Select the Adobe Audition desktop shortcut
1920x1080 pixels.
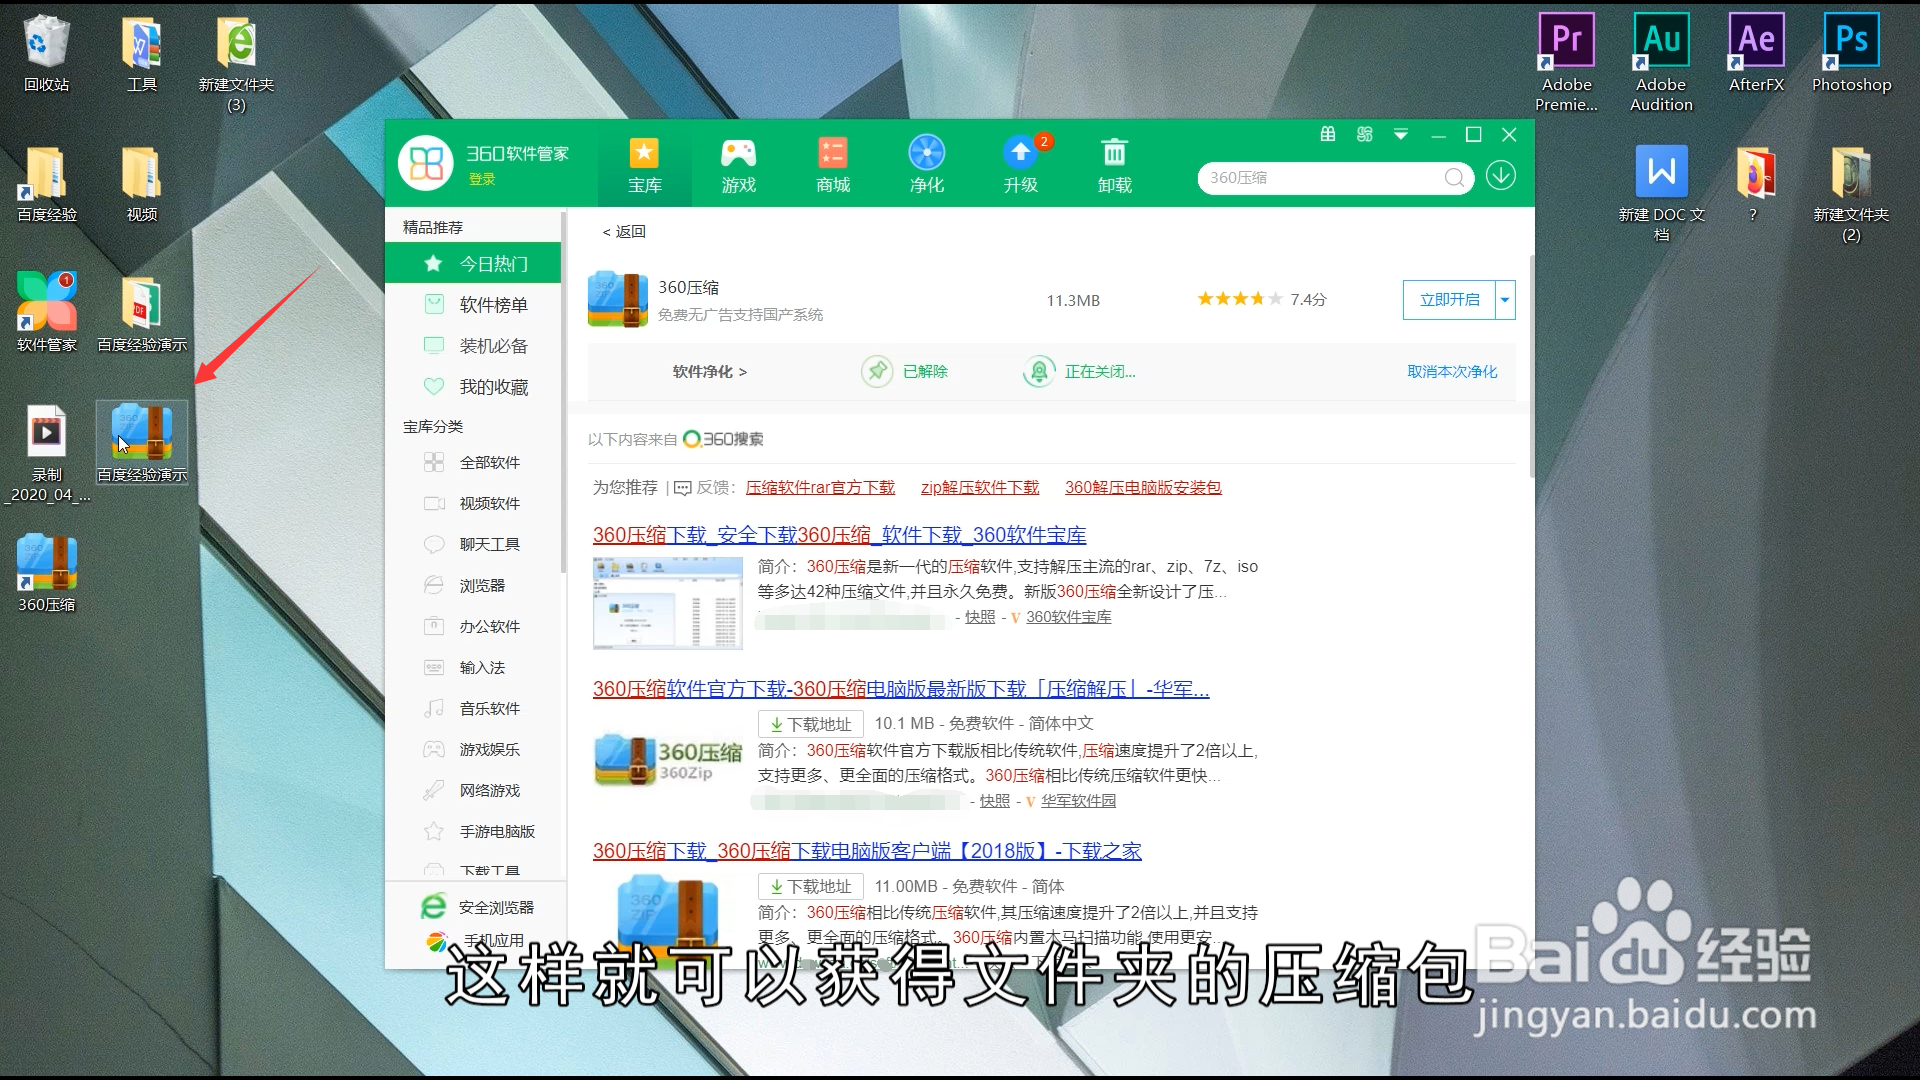click(x=1661, y=62)
